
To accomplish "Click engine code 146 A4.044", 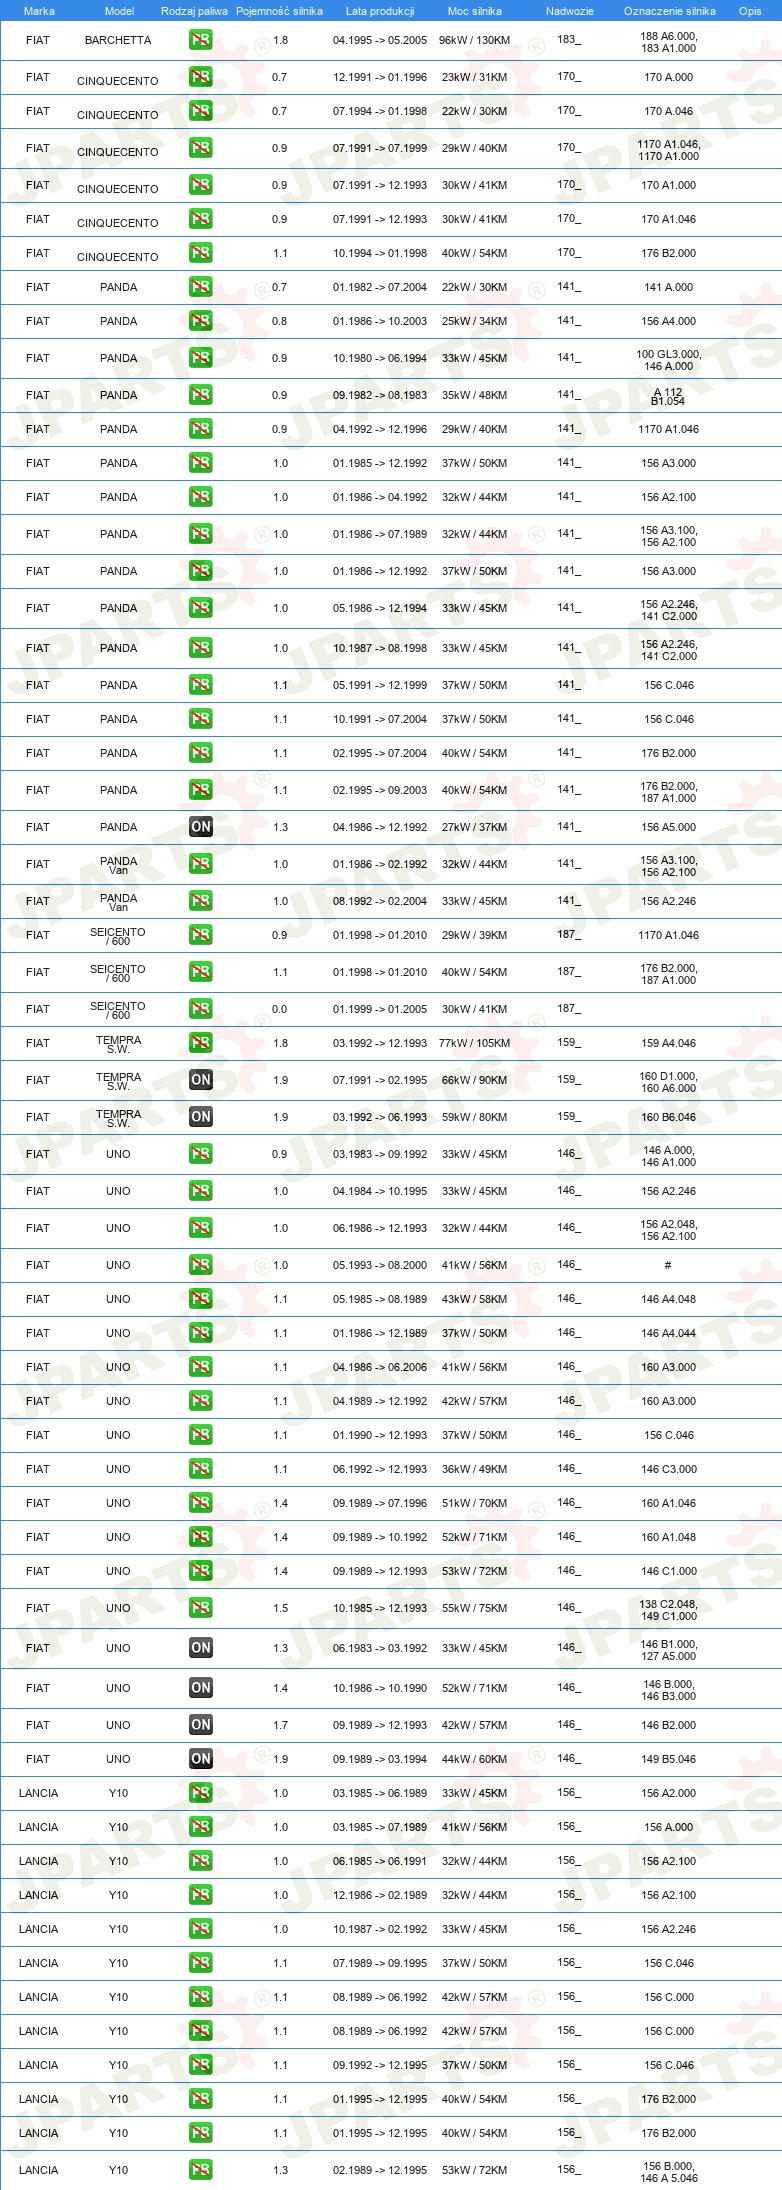I will 669,1333.
